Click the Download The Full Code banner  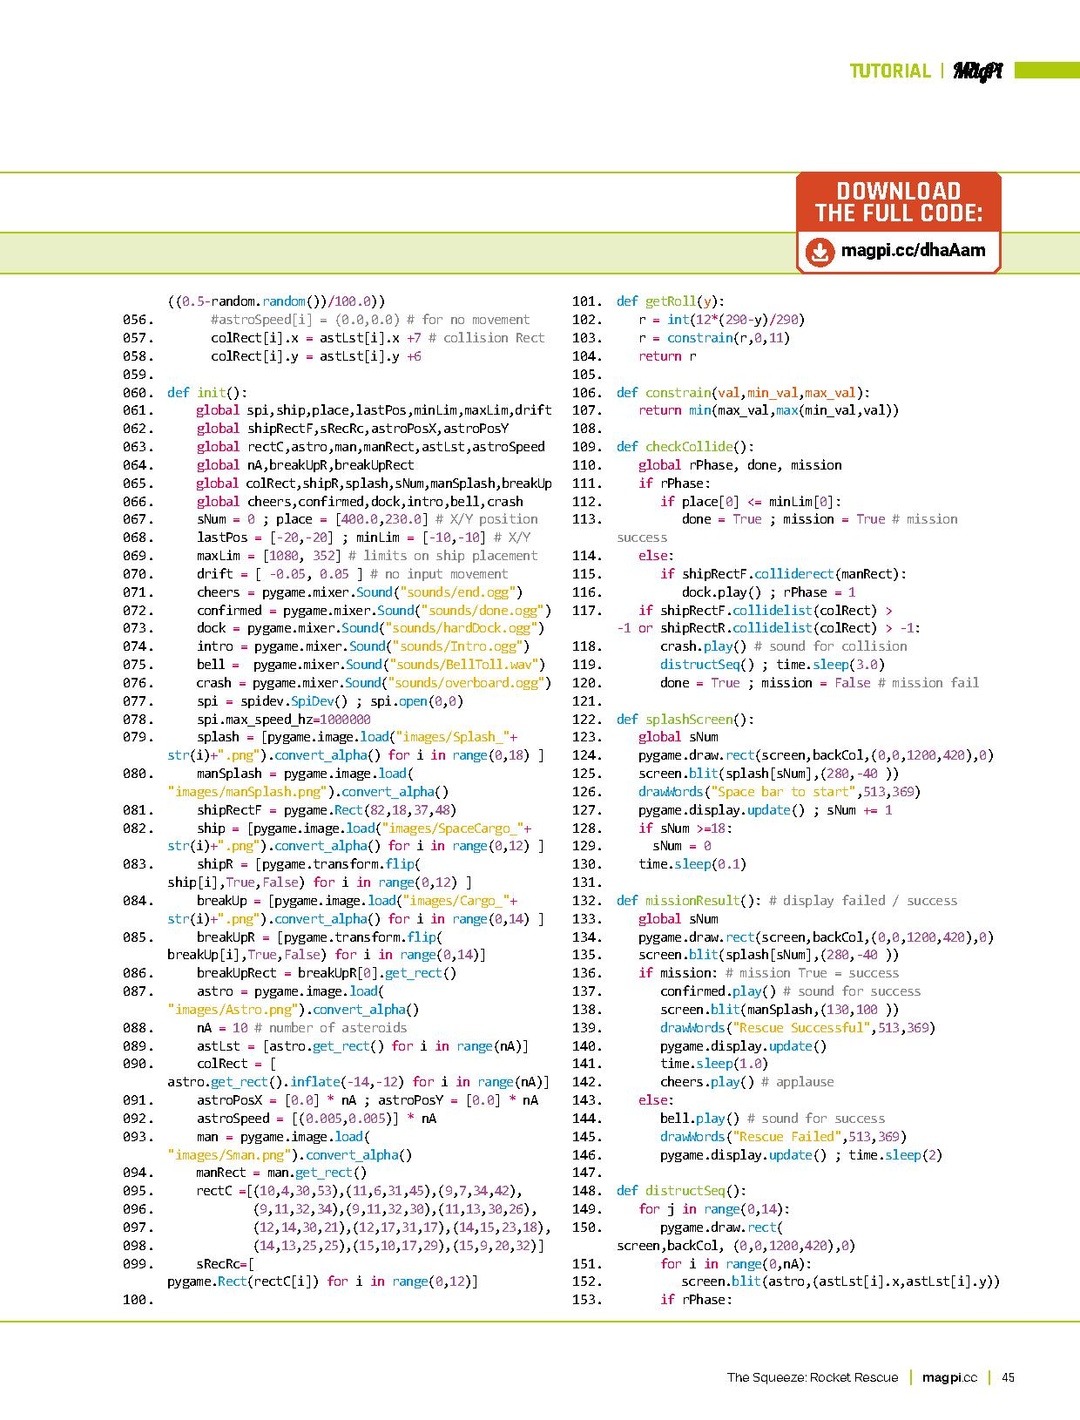(898, 202)
